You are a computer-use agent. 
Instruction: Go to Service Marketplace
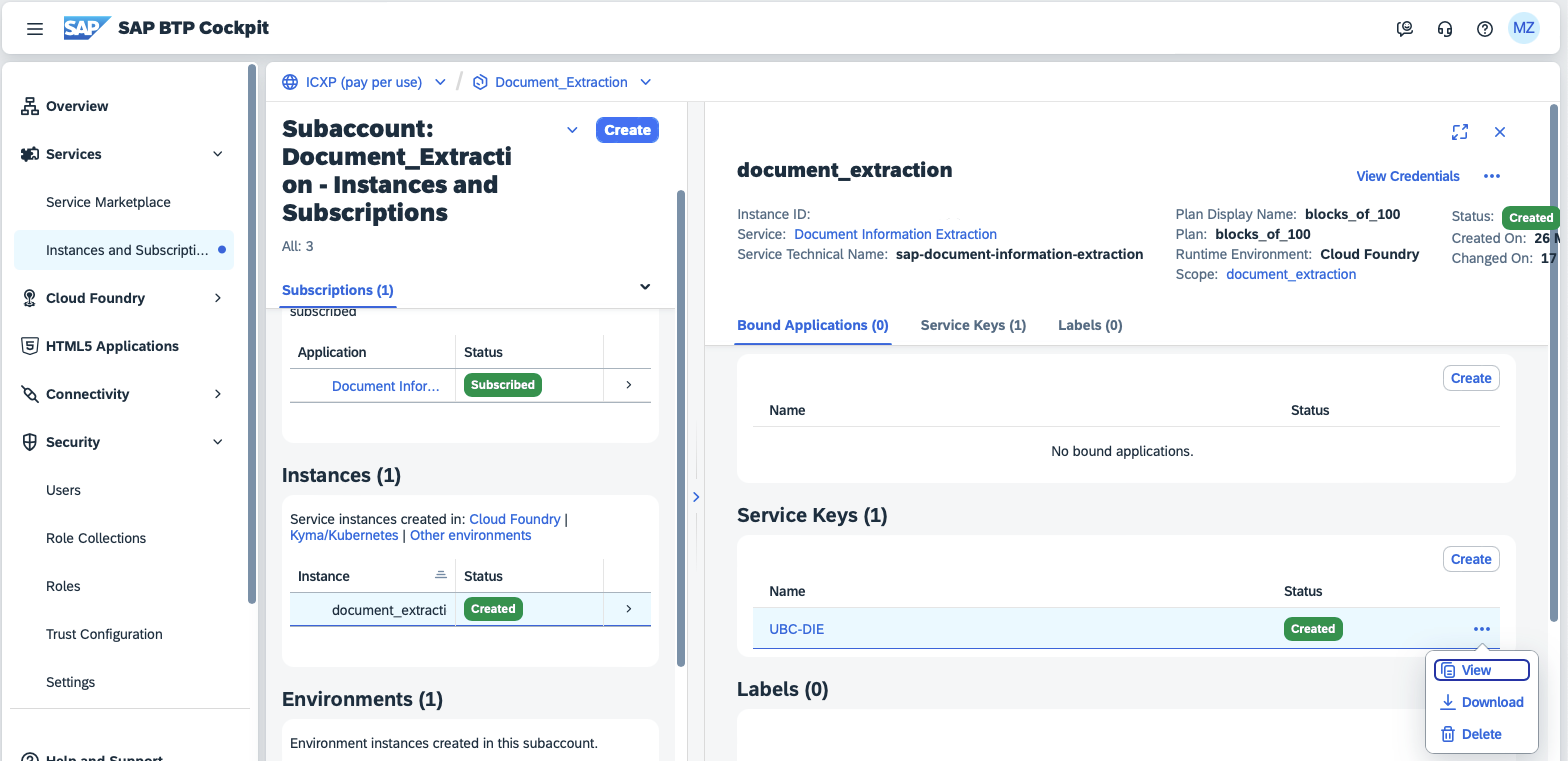tap(108, 202)
